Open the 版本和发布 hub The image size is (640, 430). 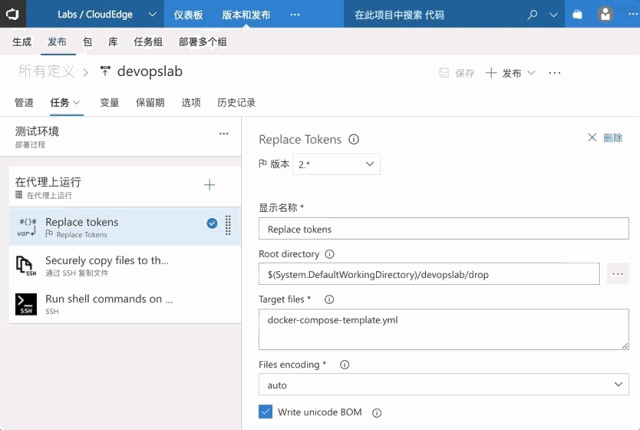[246, 15]
